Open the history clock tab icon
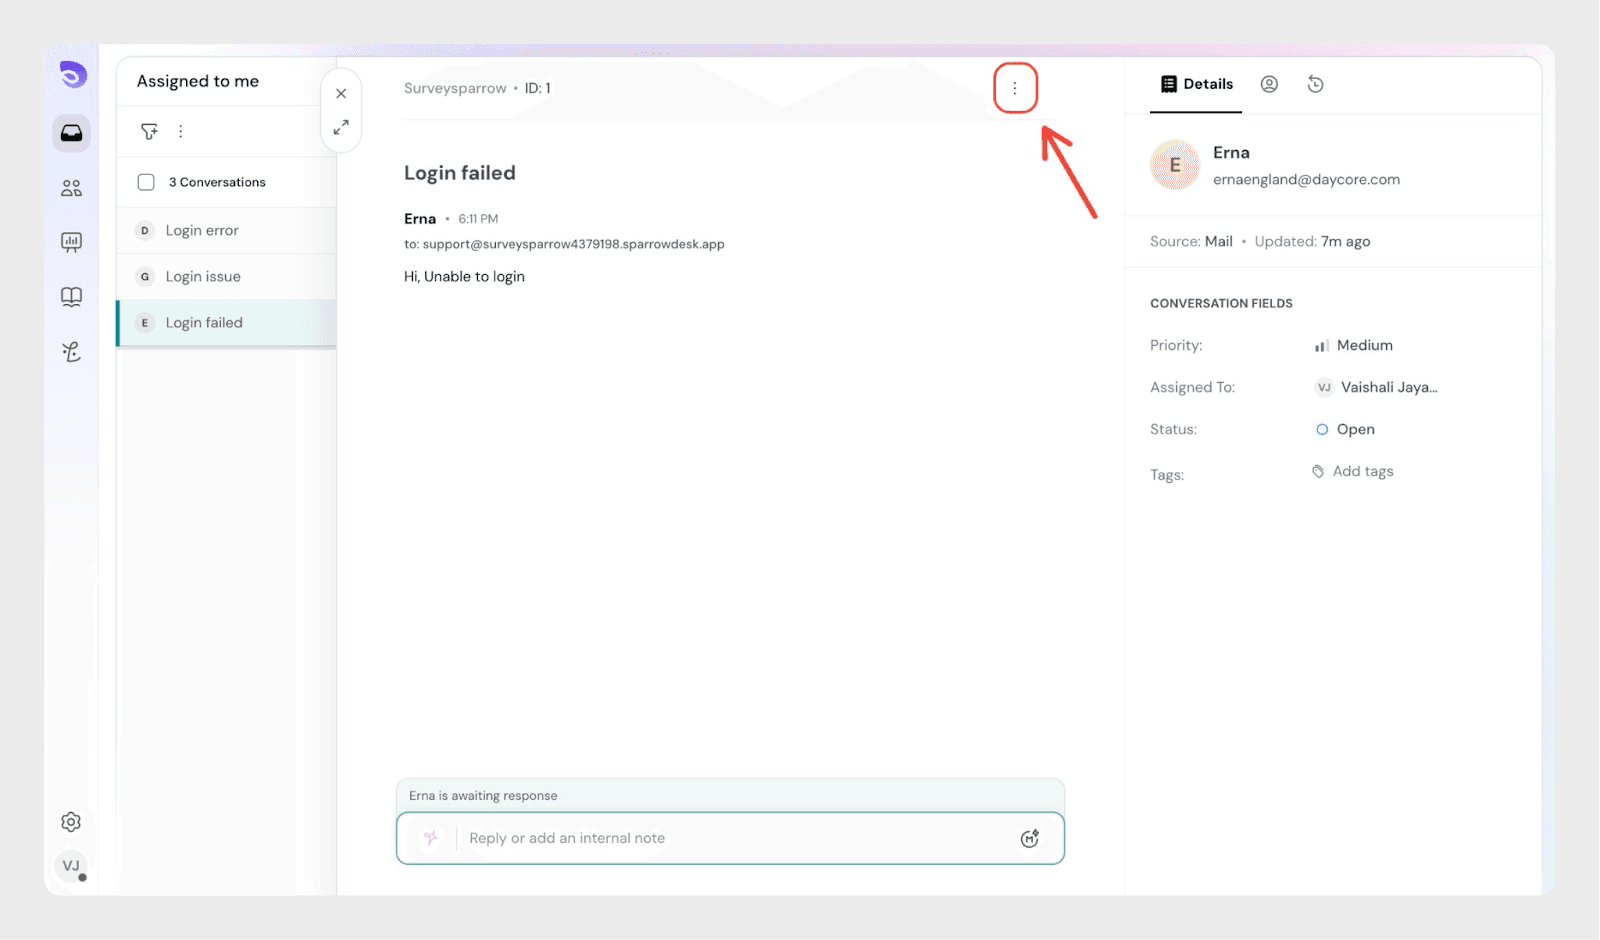Viewport: 1600px width, 940px height. tap(1315, 84)
